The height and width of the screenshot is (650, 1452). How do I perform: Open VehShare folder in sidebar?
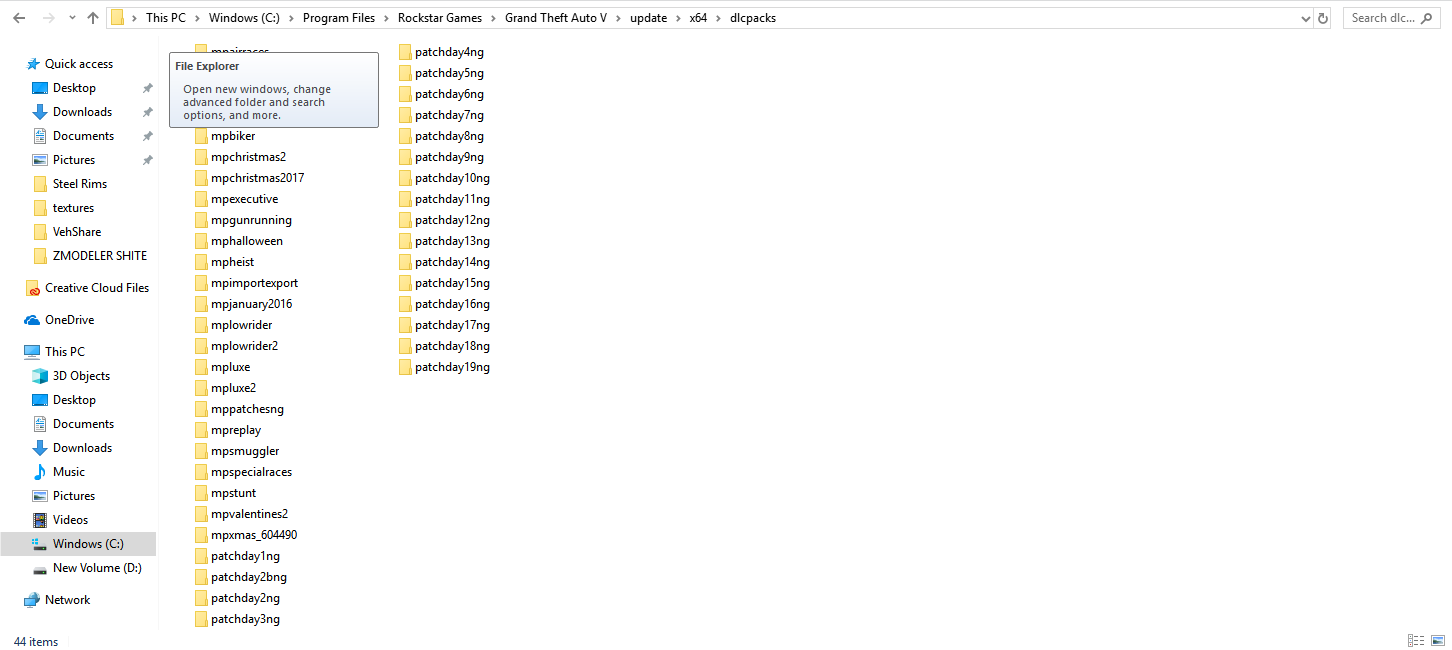click(77, 232)
